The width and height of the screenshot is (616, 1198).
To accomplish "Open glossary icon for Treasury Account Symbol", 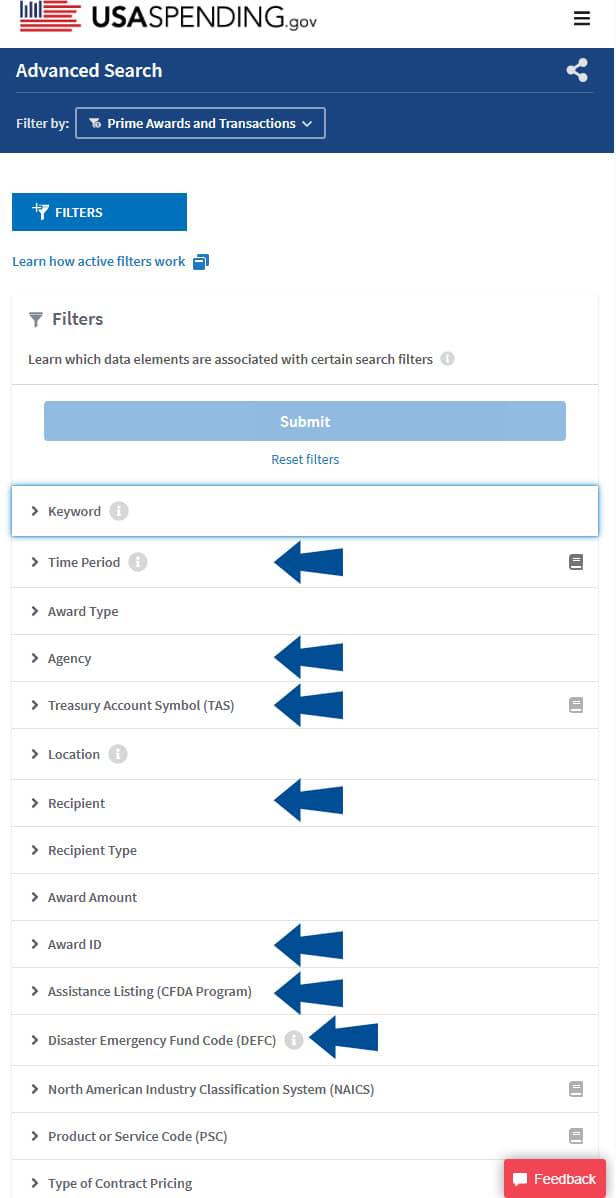I will [x=576, y=705].
